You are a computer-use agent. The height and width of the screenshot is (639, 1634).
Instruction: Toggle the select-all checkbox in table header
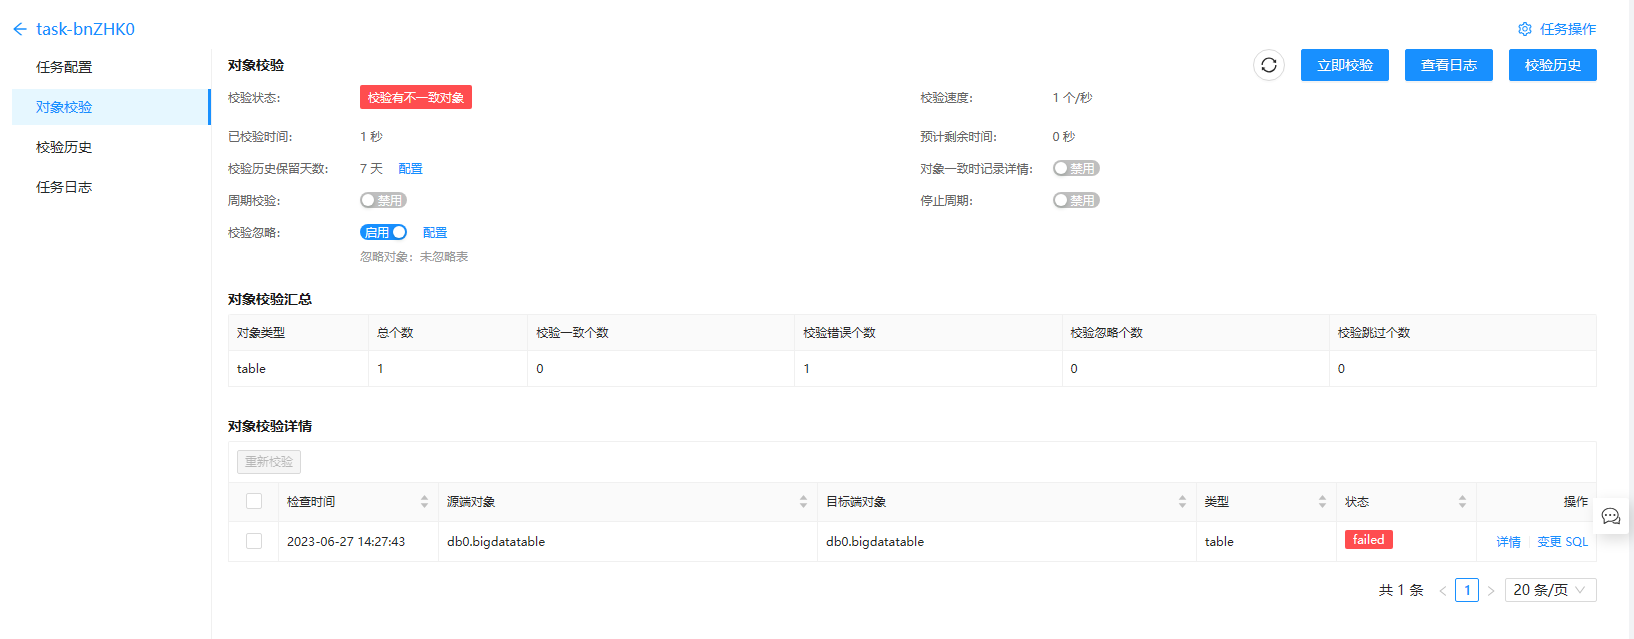(x=254, y=501)
